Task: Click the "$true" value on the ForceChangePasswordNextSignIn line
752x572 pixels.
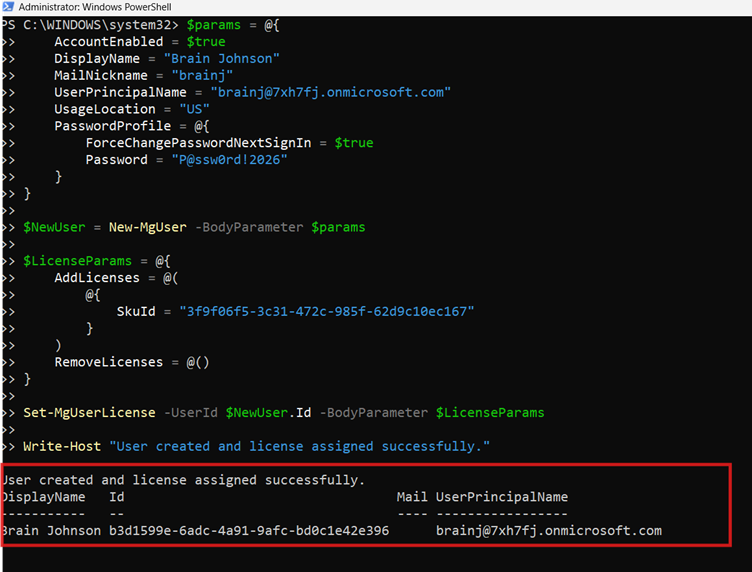Action: pos(354,143)
